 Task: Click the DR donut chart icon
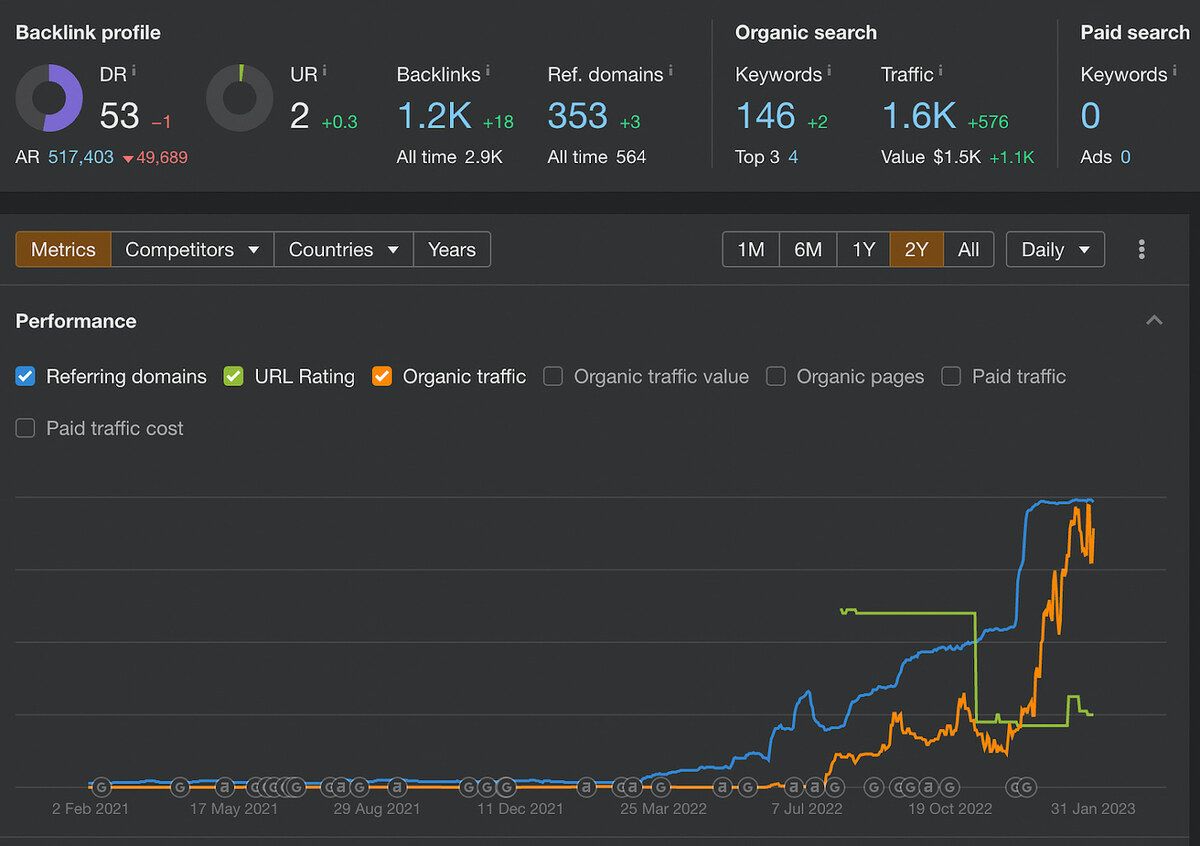click(49, 98)
